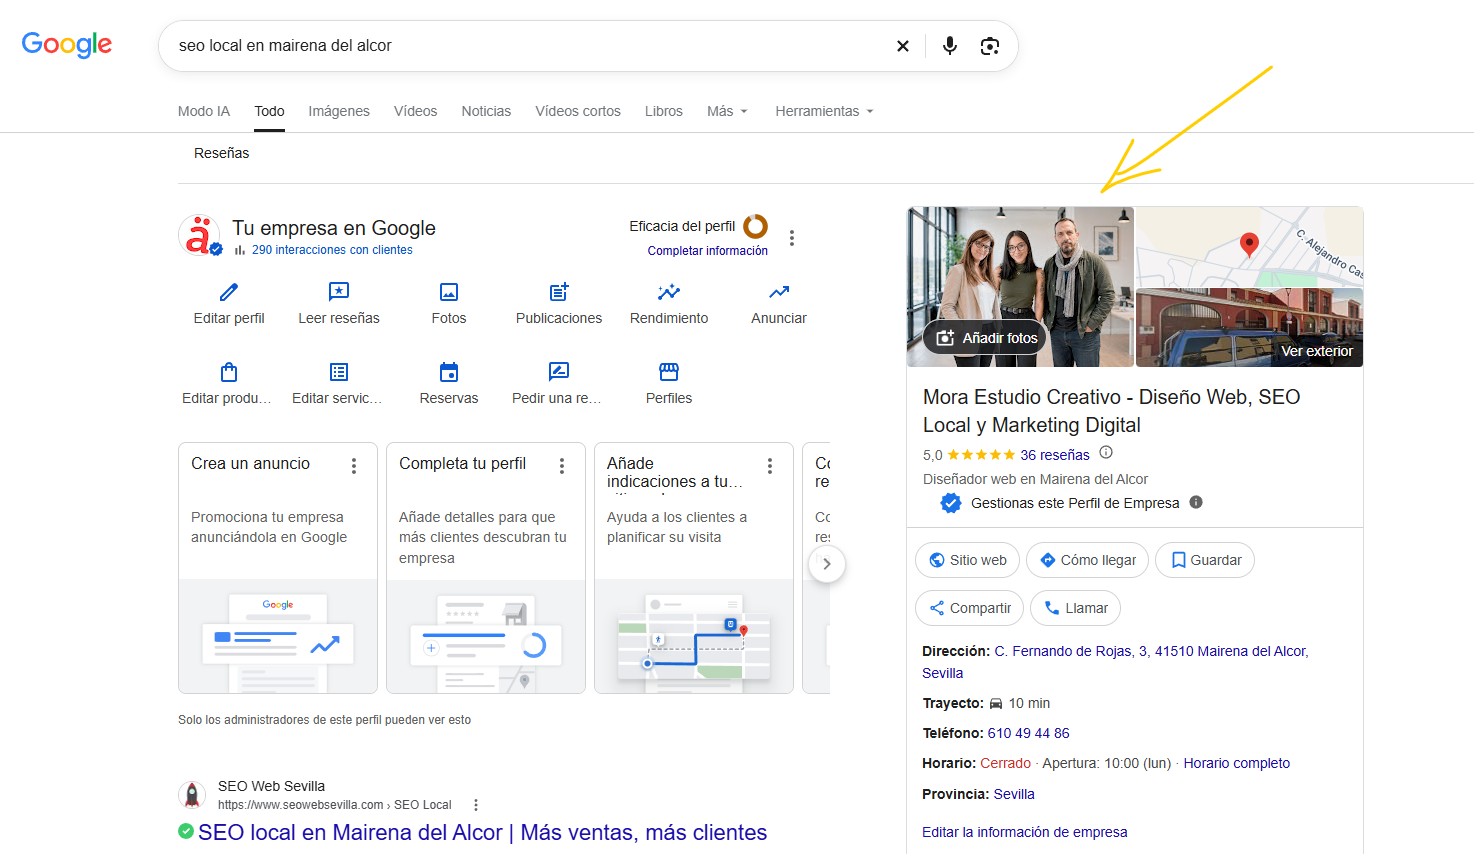Show next suggestion cards with arrow

pyautogui.click(x=826, y=564)
